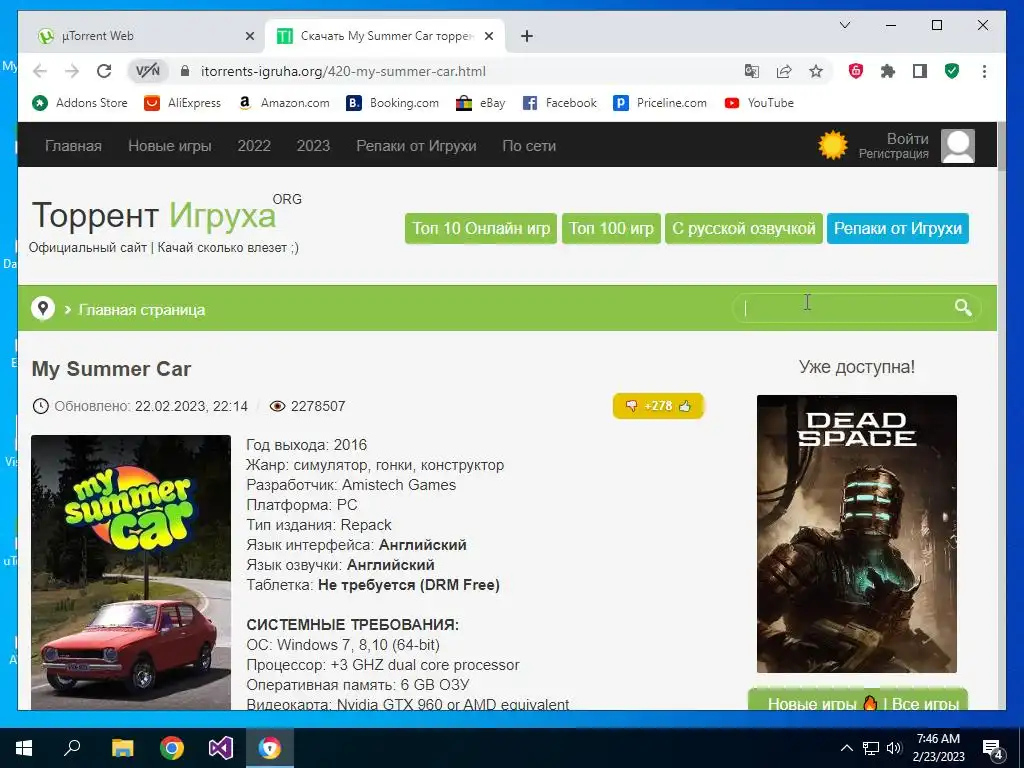Open Главная страница breadcrumb link
The height and width of the screenshot is (768, 1024).
[x=142, y=310]
